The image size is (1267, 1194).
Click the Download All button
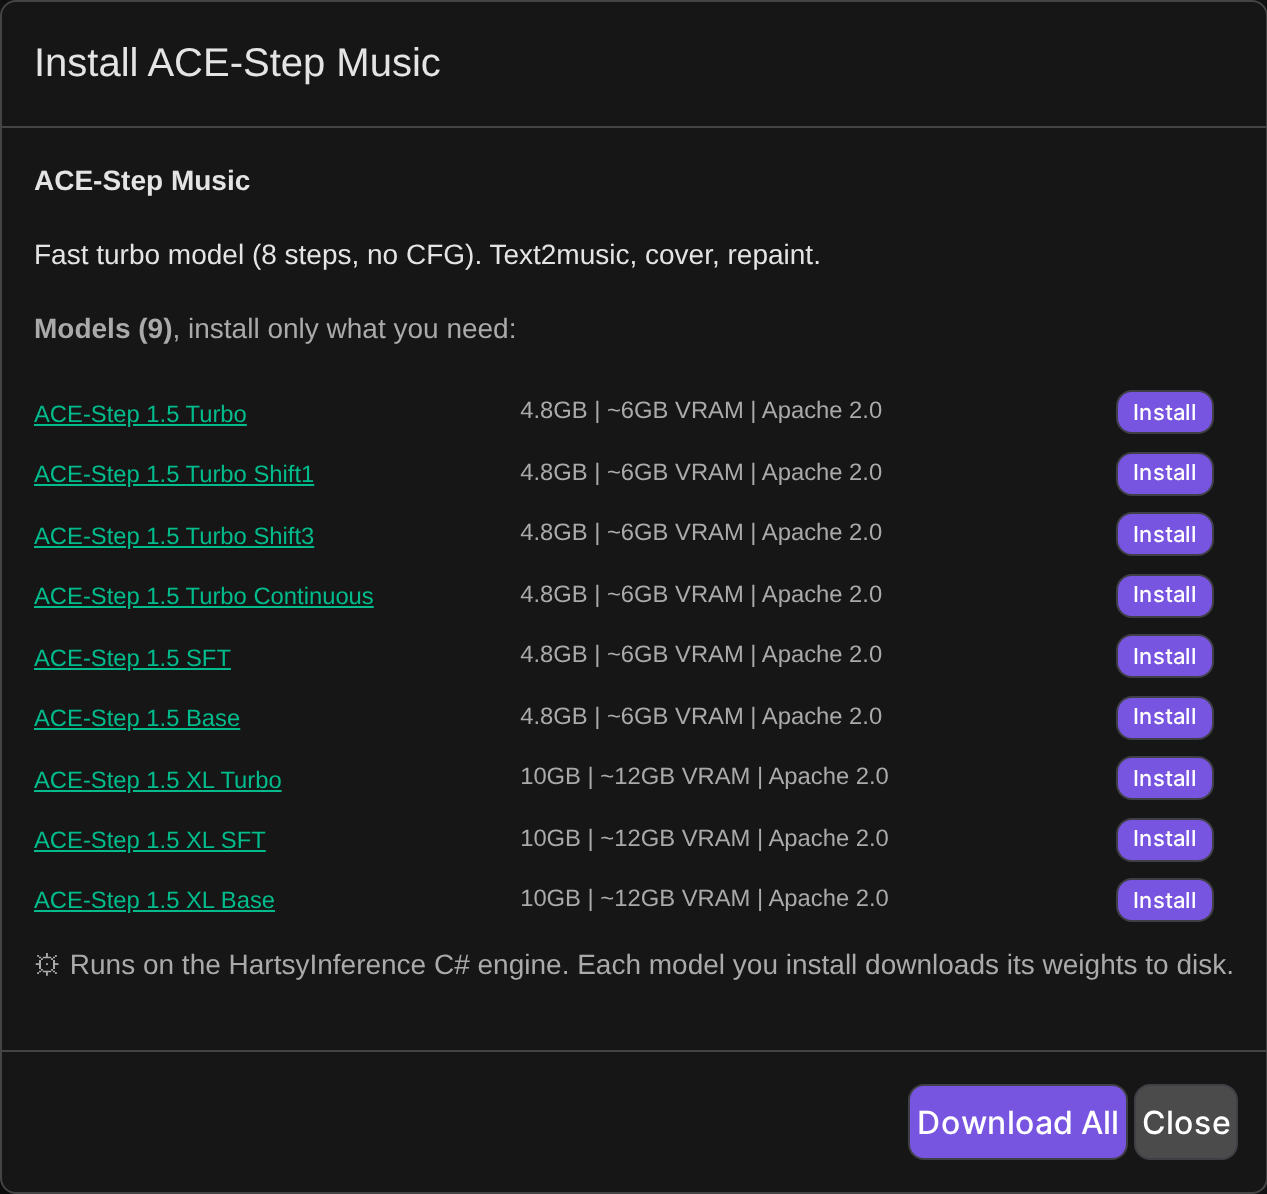coord(1018,1122)
